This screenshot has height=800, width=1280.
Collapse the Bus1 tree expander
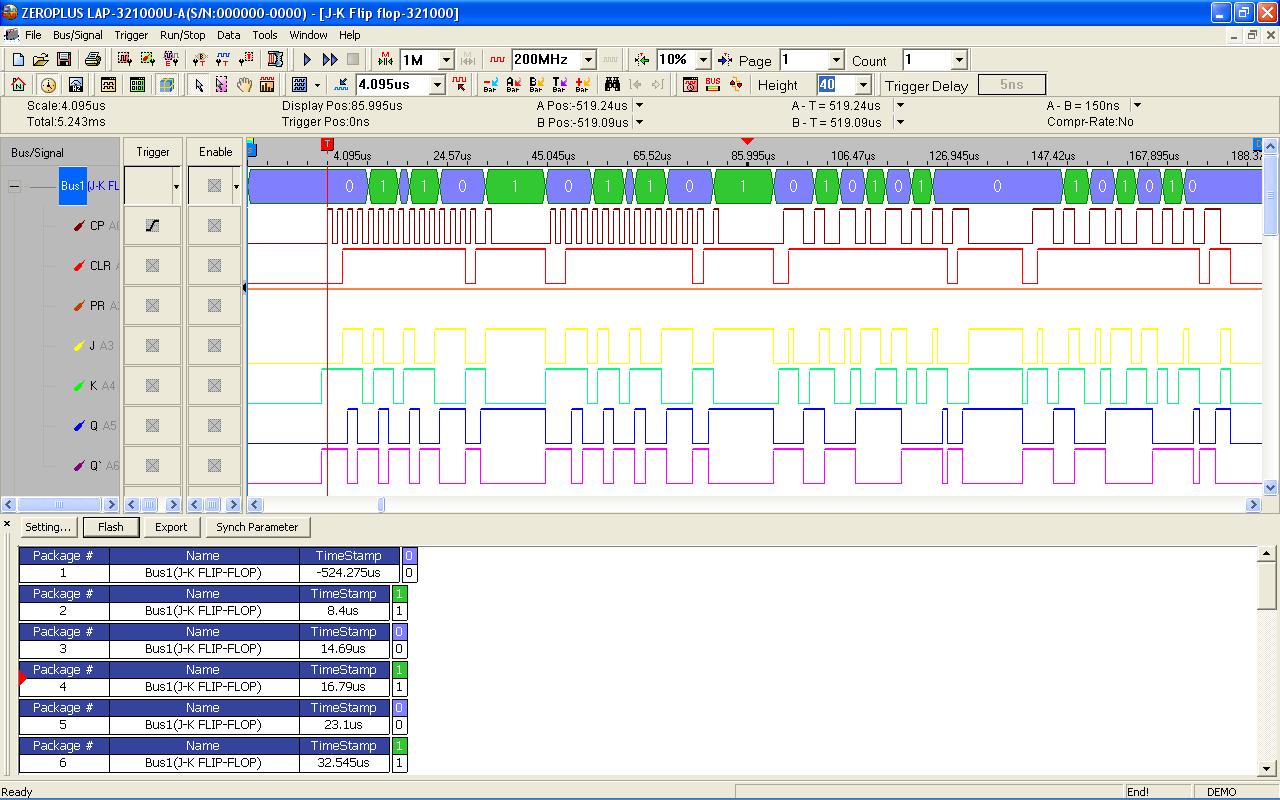pos(14,186)
